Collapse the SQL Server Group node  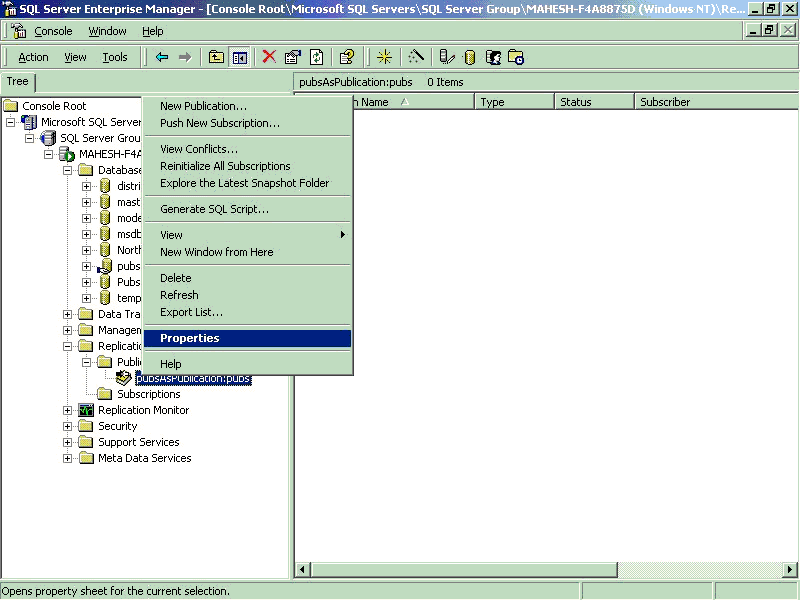click(x=30, y=138)
